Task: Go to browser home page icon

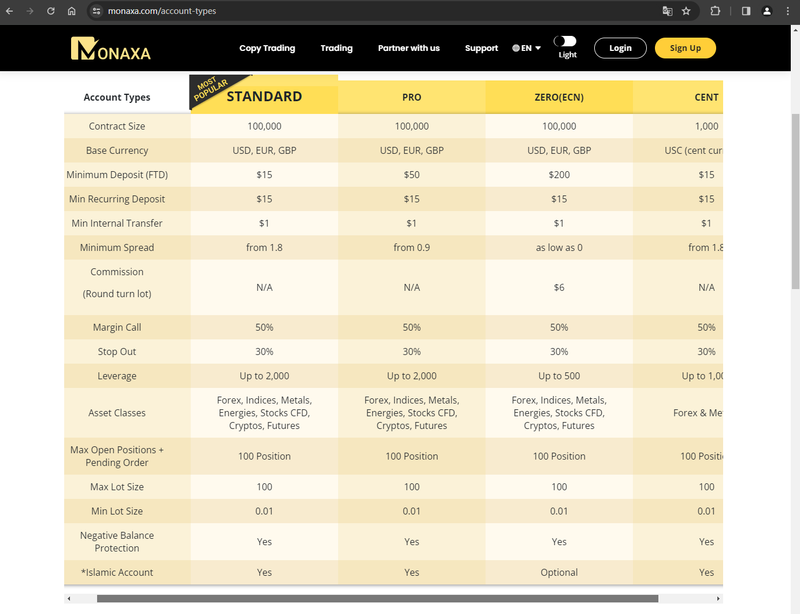Action: 71,11
